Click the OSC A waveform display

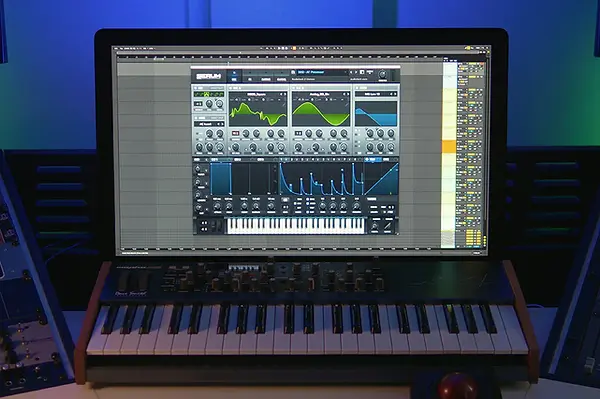coord(258,113)
